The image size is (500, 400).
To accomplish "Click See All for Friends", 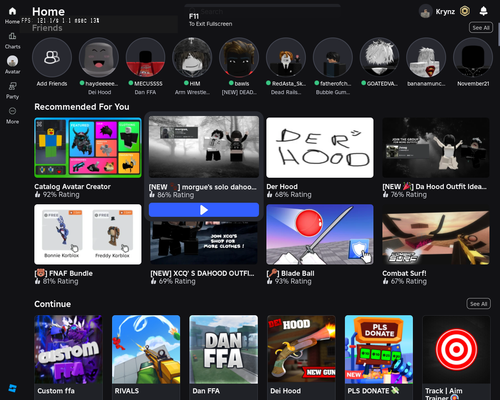I will coord(481,28).
